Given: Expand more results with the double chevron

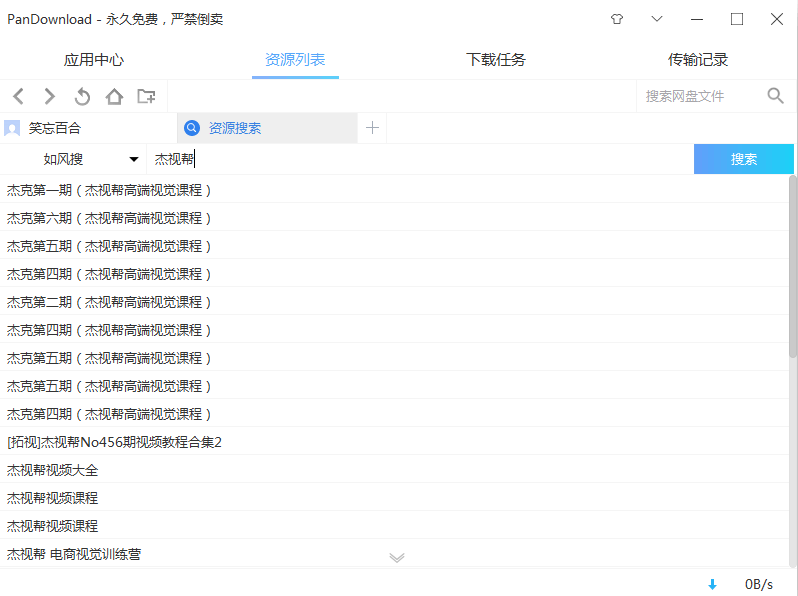Looking at the screenshot, I should pyautogui.click(x=397, y=557).
